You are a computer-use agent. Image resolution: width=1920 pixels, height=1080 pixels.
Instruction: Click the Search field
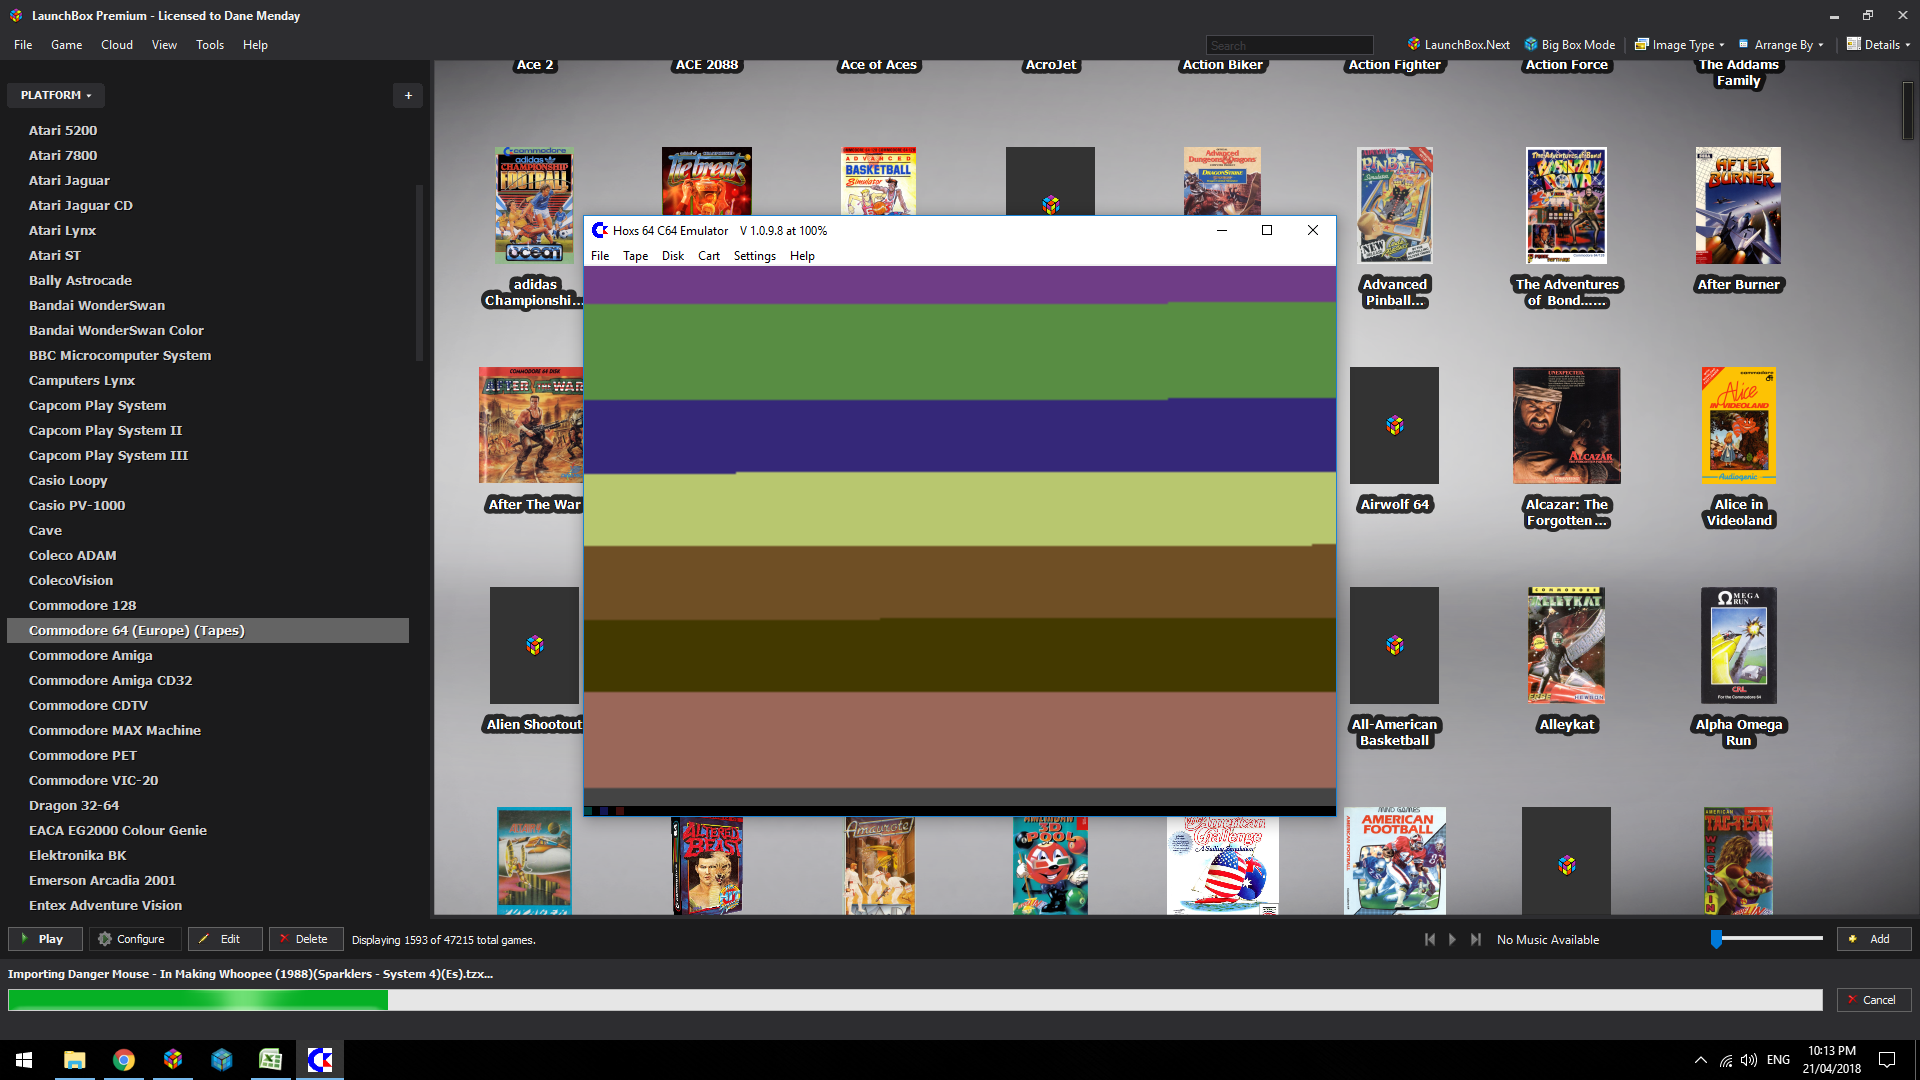1289,46
